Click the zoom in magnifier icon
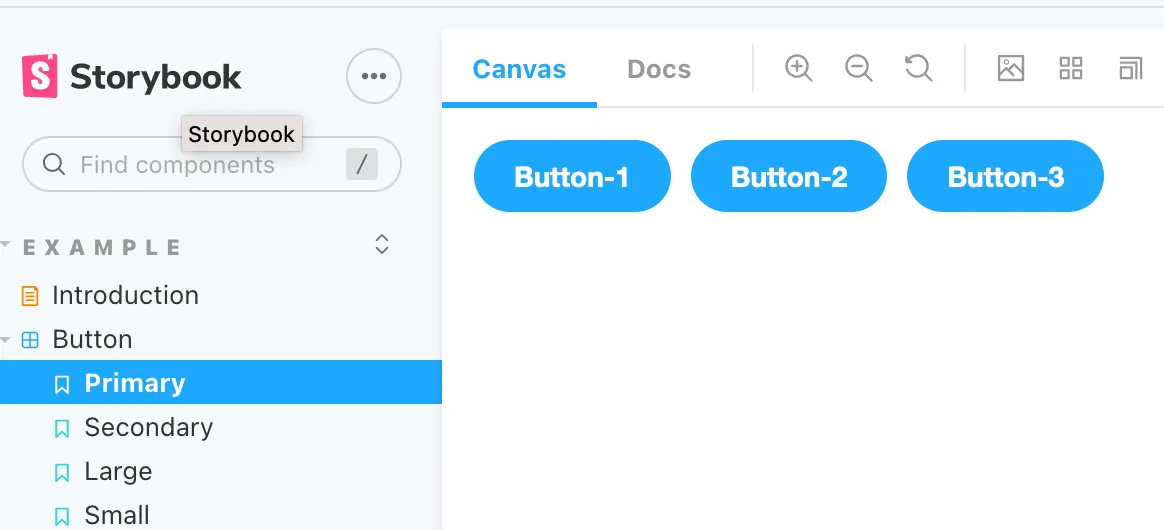 click(x=798, y=68)
